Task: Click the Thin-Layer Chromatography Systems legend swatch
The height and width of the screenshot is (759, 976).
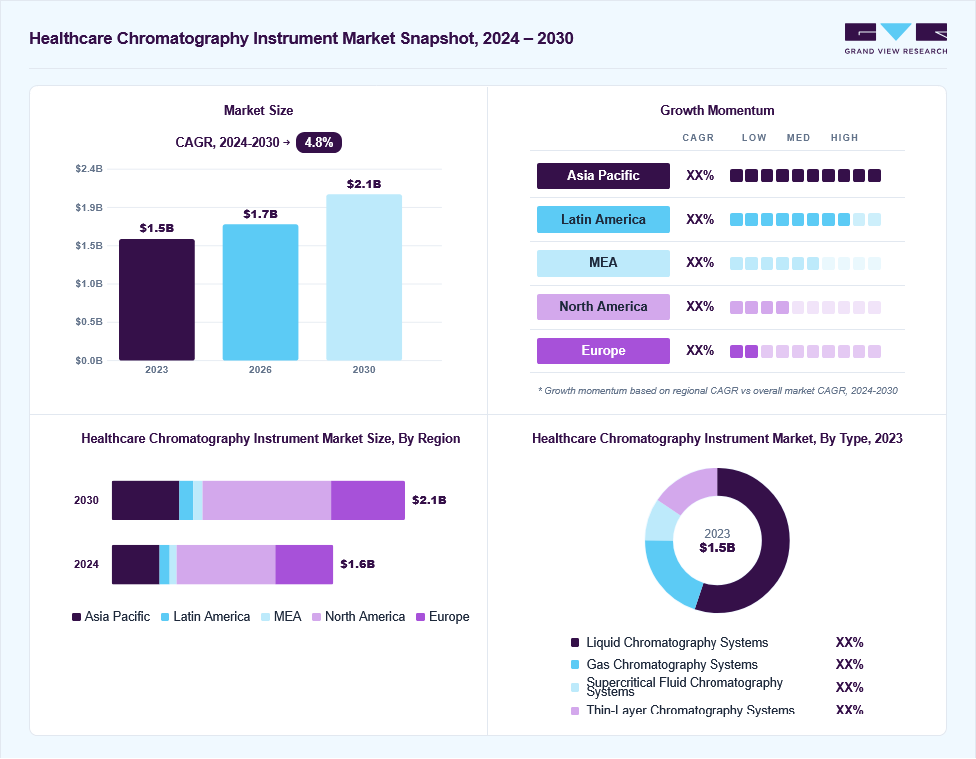Action: pyautogui.click(x=575, y=710)
